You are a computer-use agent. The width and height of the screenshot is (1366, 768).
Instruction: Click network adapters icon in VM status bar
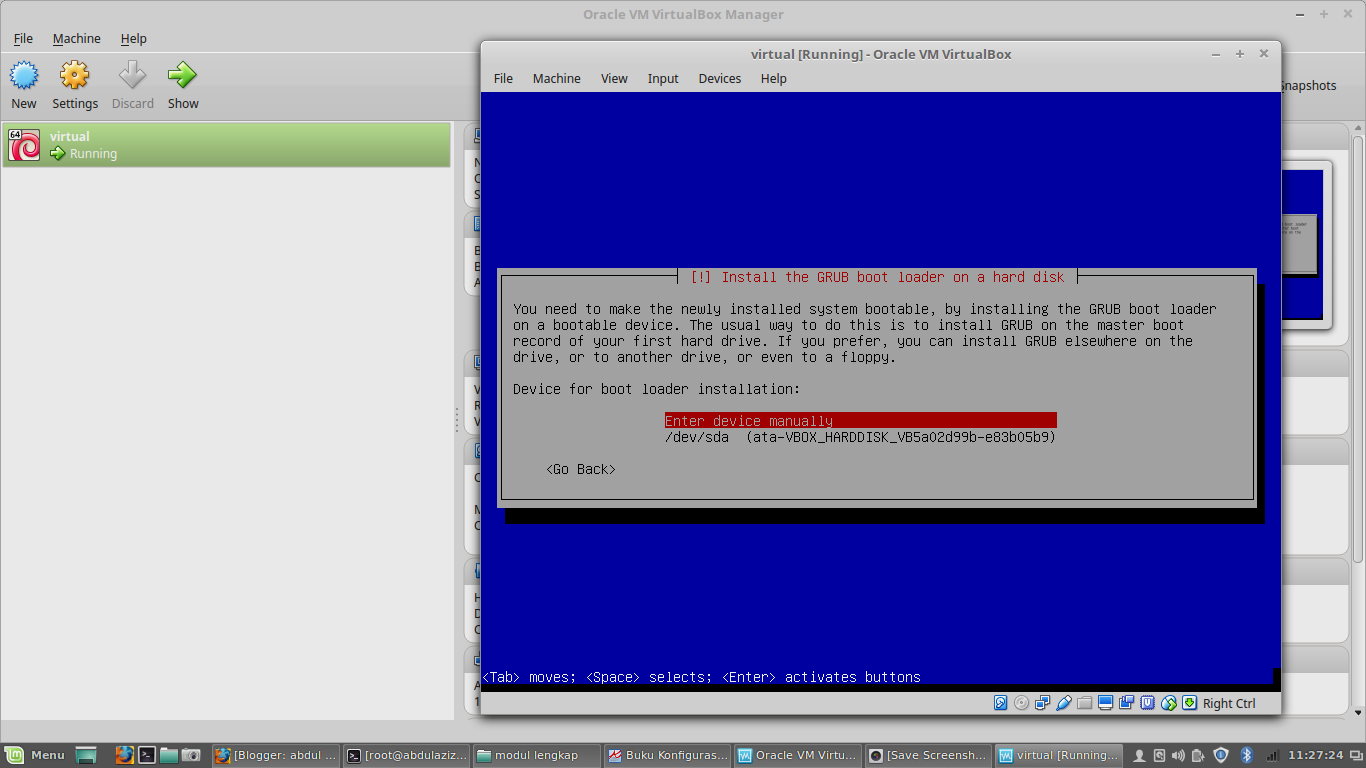[1043, 703]
